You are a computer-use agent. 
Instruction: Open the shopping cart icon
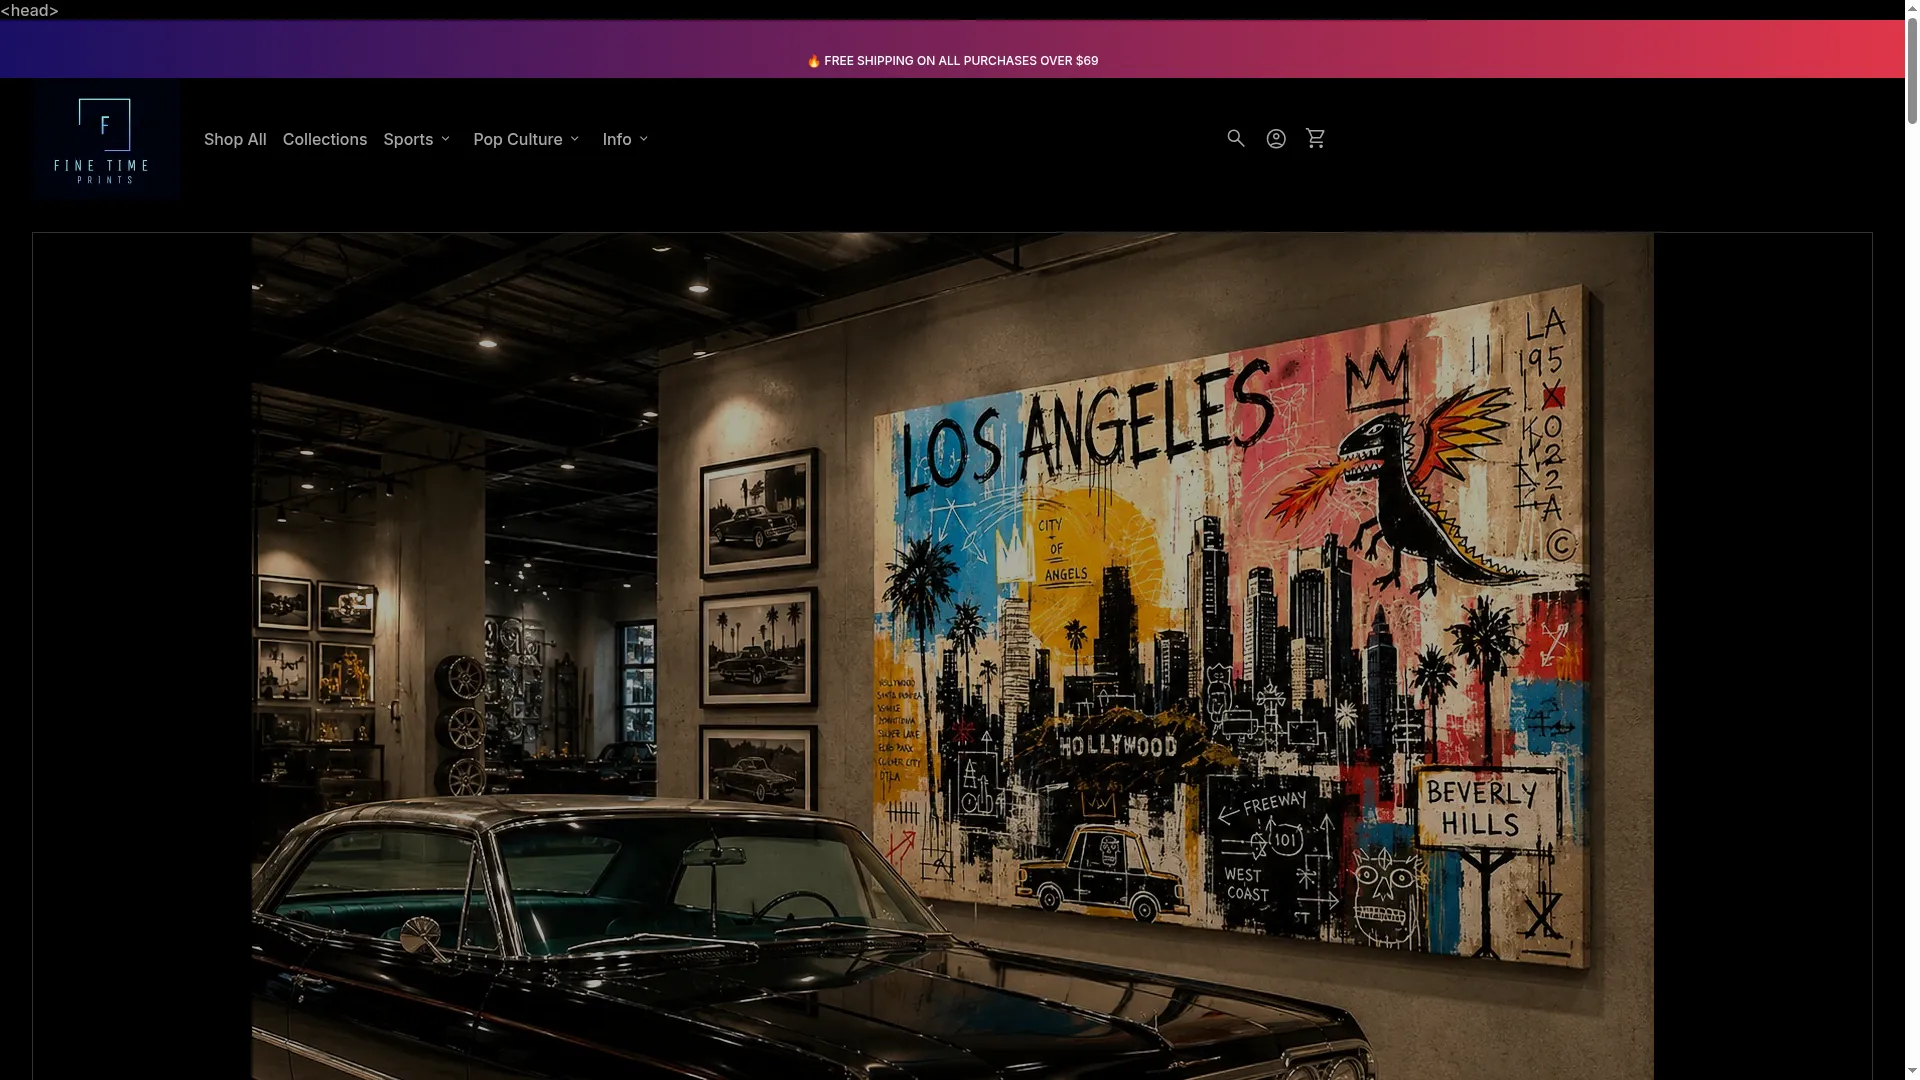[1316, 139]
